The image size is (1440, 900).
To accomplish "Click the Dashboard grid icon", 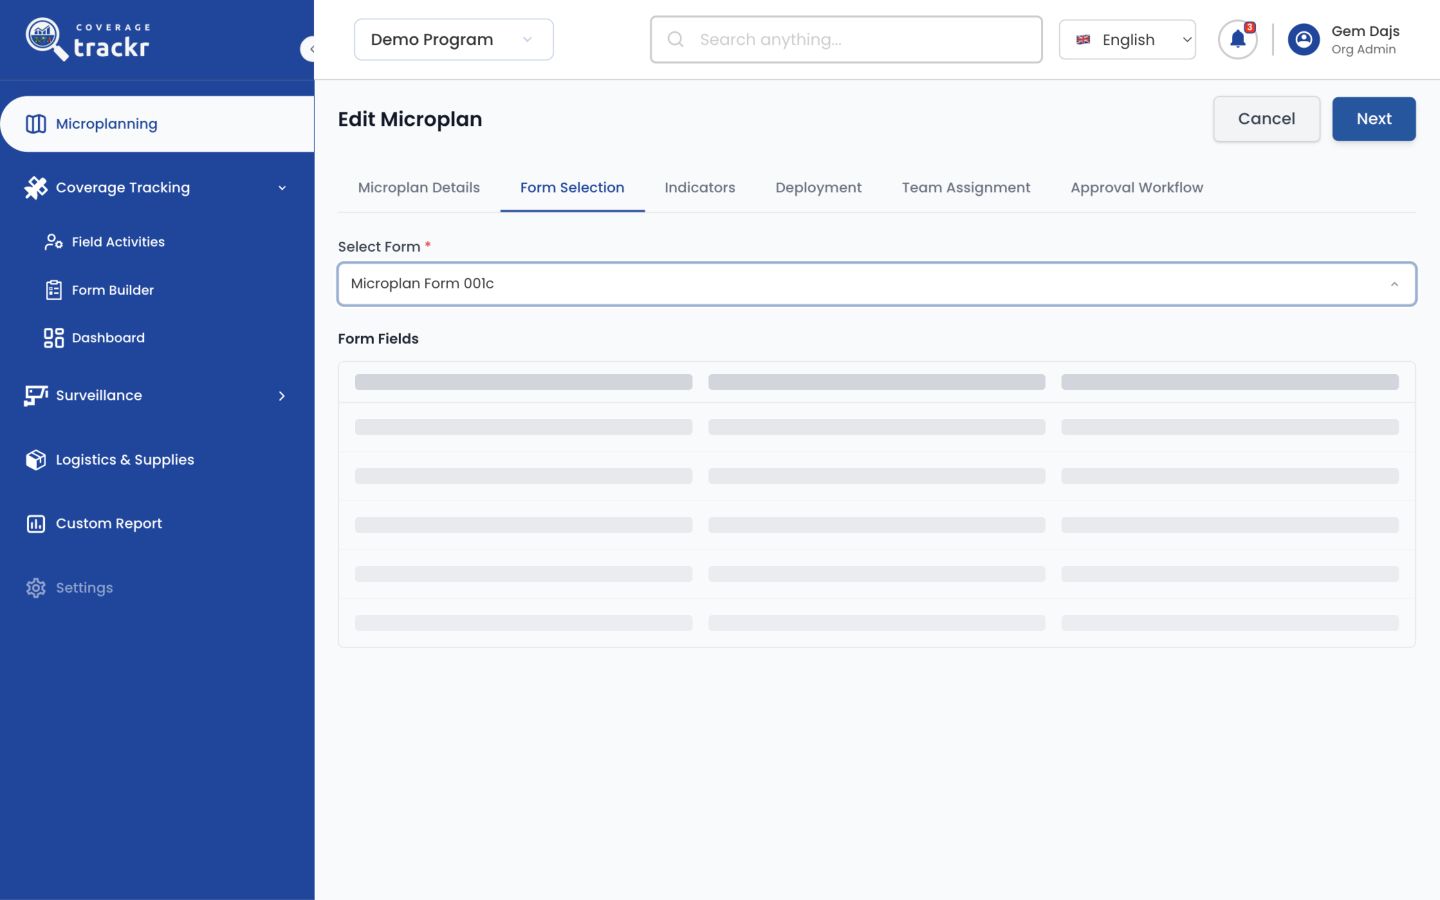I will pos(54,338).
